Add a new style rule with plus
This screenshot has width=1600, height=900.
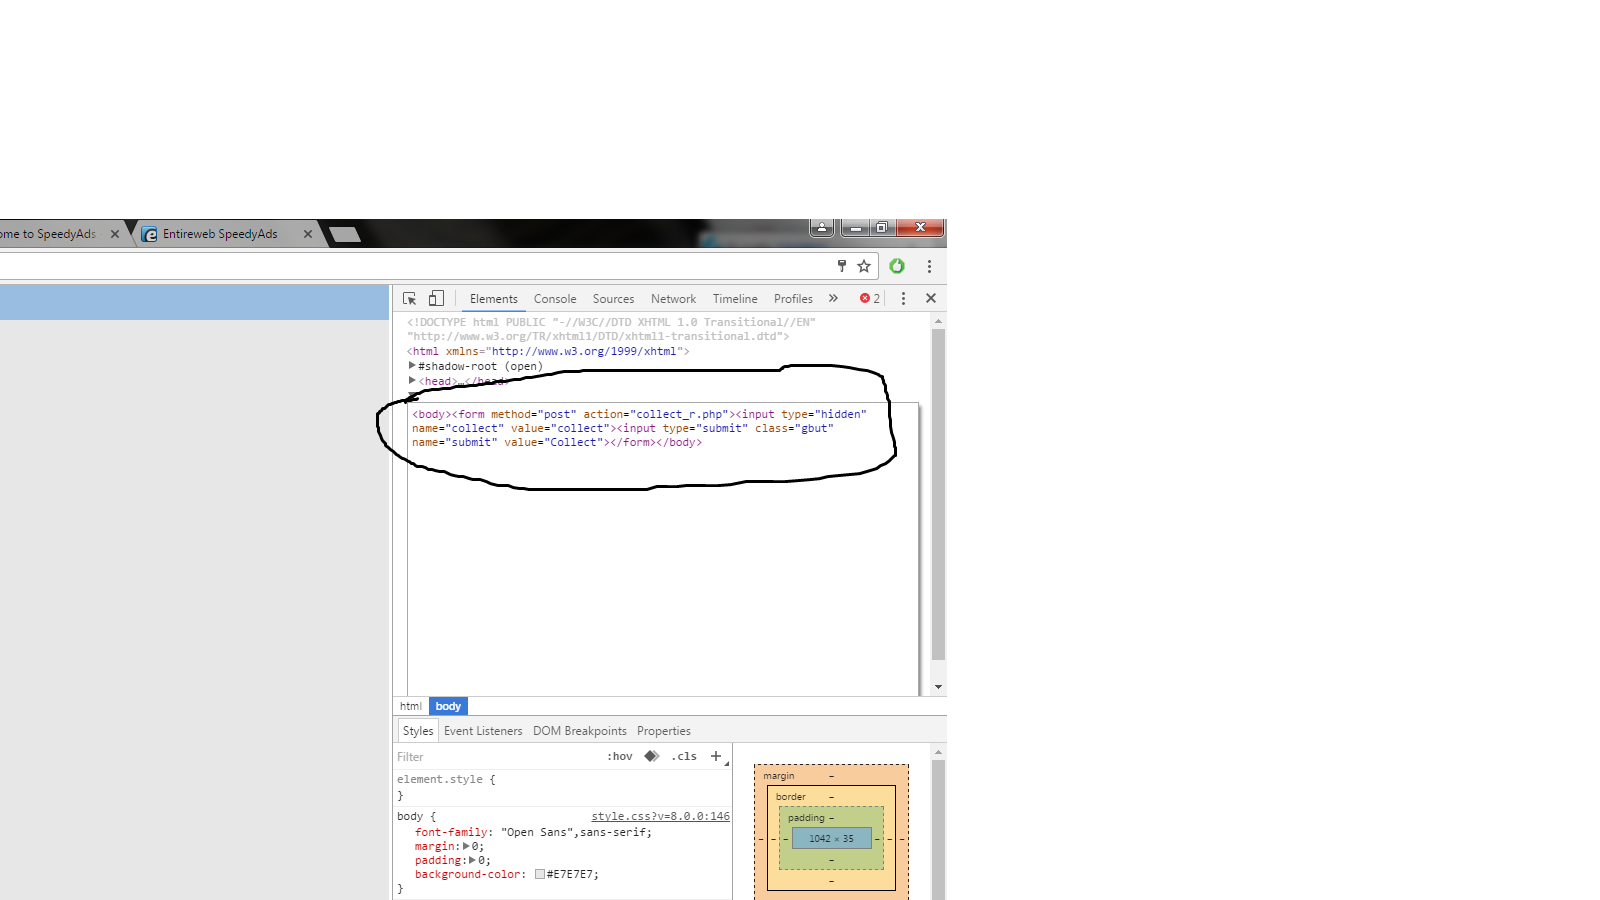716,756
